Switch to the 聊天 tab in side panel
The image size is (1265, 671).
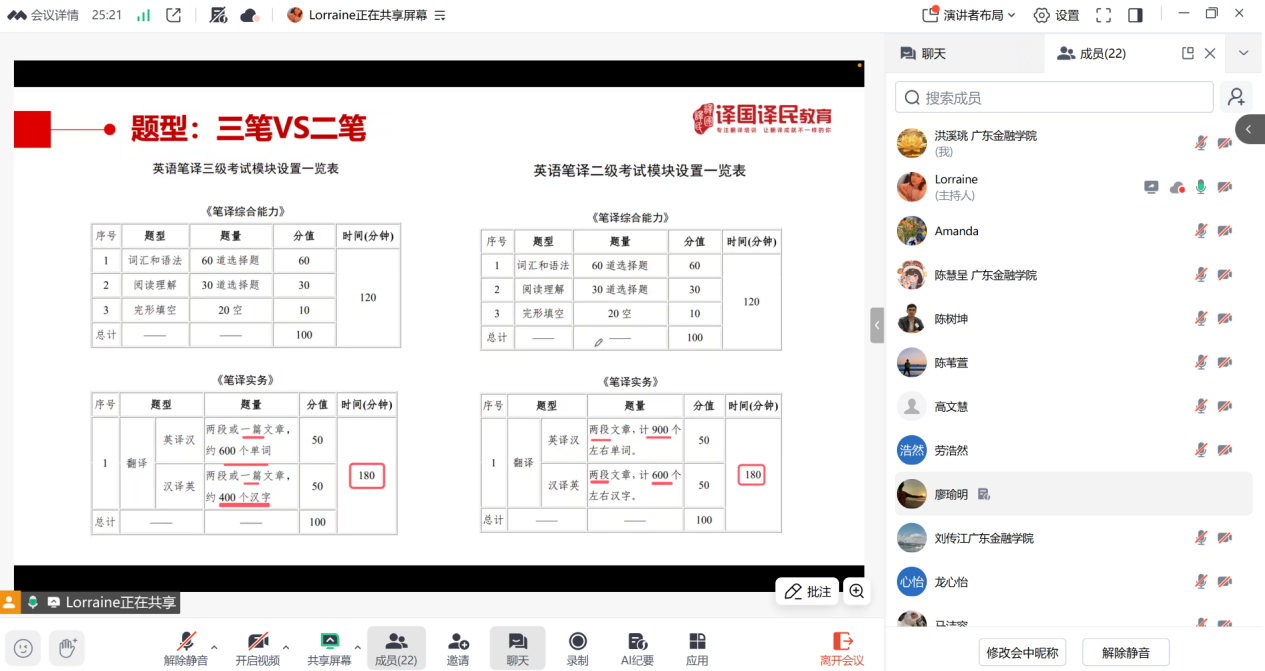click(x=923, y=54)
